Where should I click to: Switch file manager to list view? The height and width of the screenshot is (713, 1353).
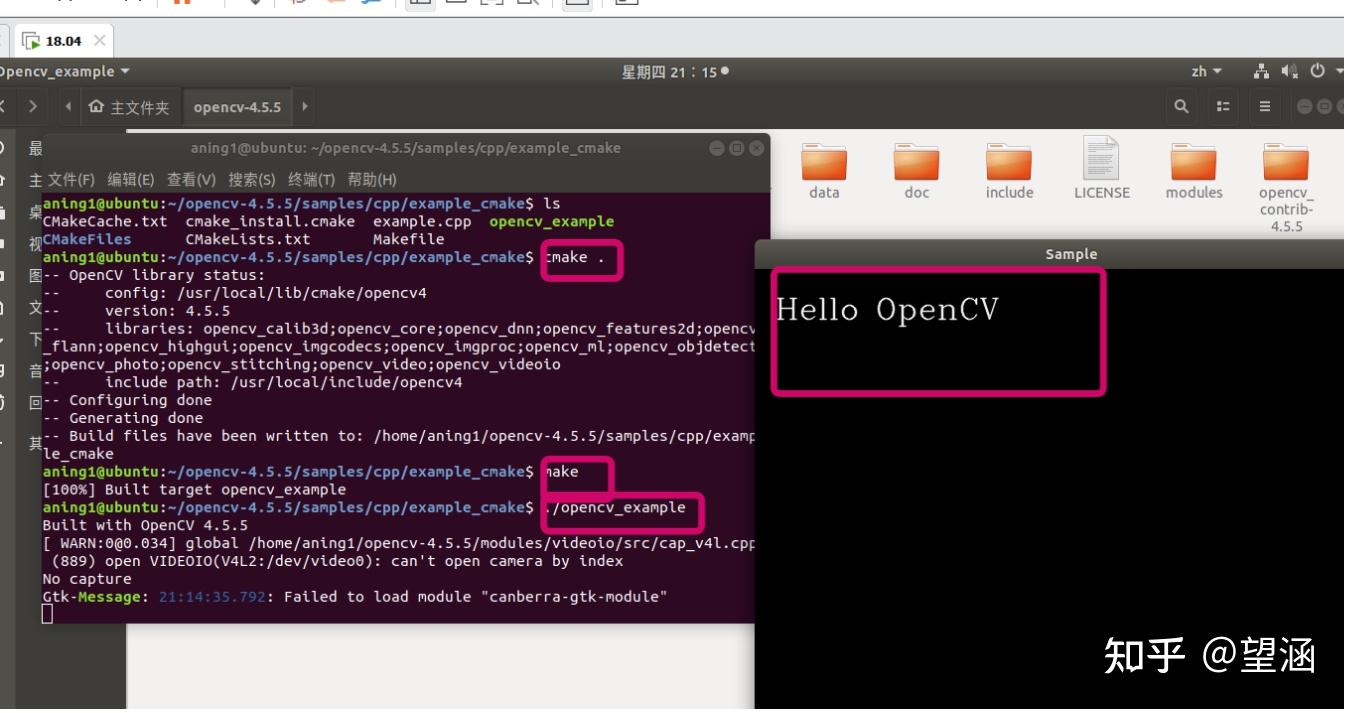click(1224, 106)
